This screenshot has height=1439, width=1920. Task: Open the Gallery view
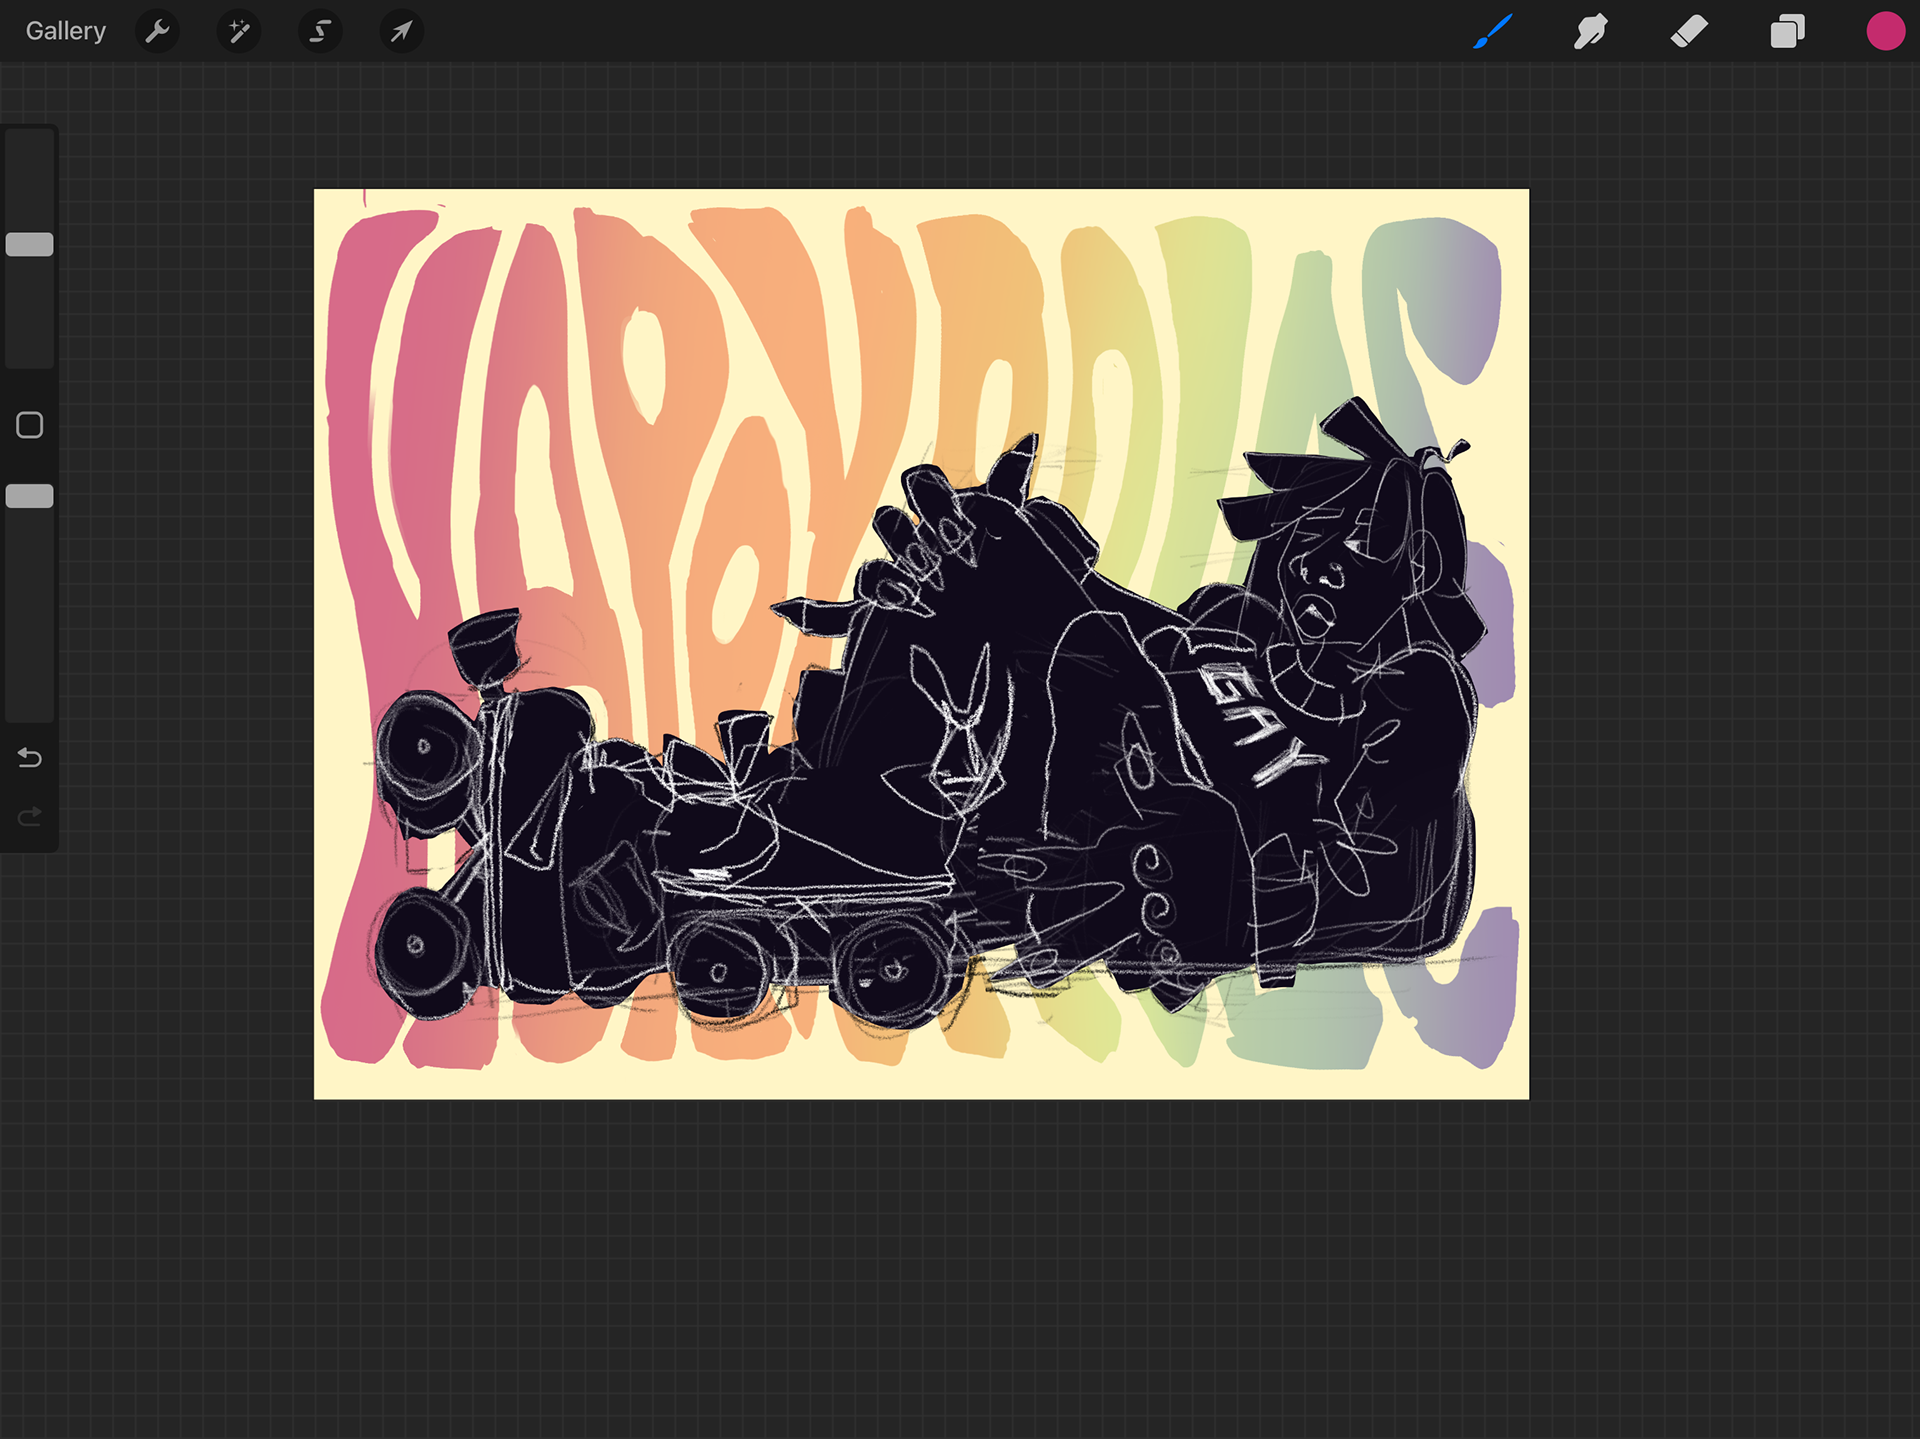click(65, 31)
